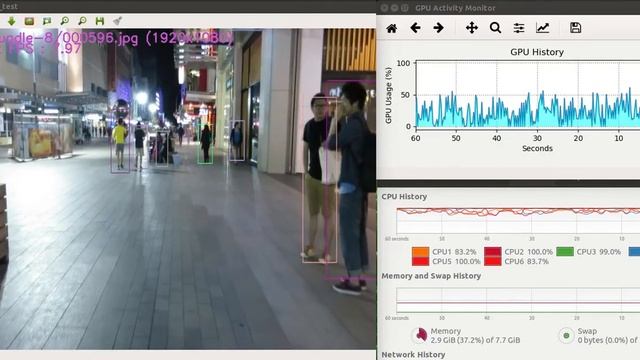Viewport: 640px width, 360px height.
Task: Click the Seconds x-axis label
Action: click(537, 149)
